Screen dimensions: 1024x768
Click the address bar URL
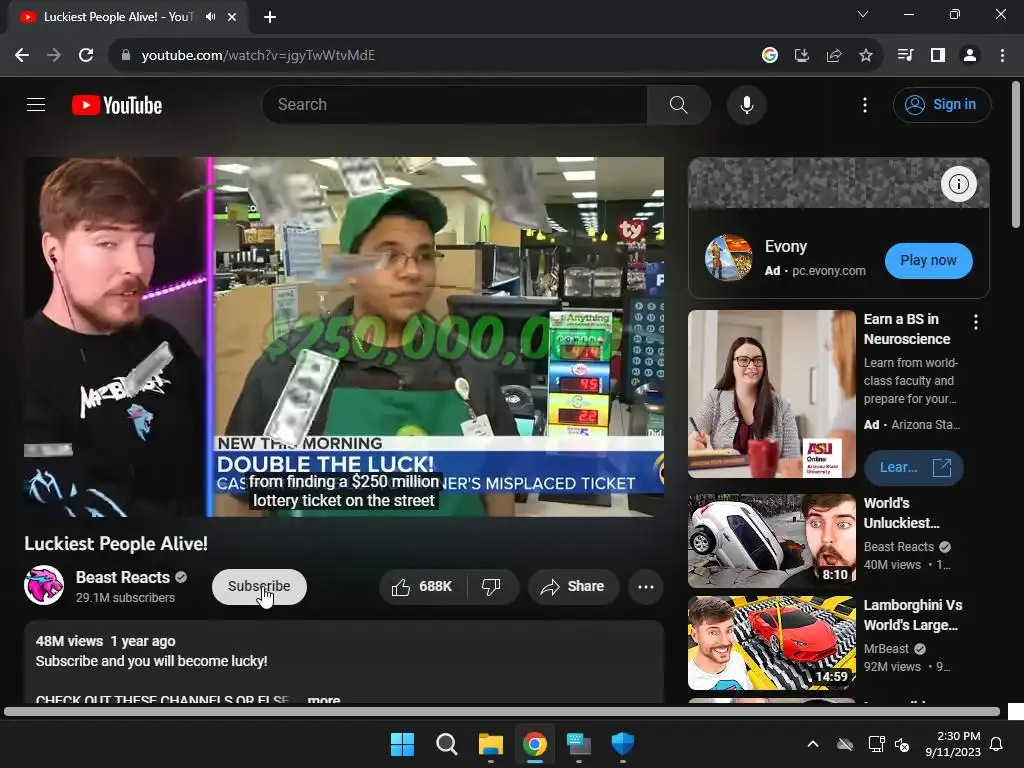(258, 56)
